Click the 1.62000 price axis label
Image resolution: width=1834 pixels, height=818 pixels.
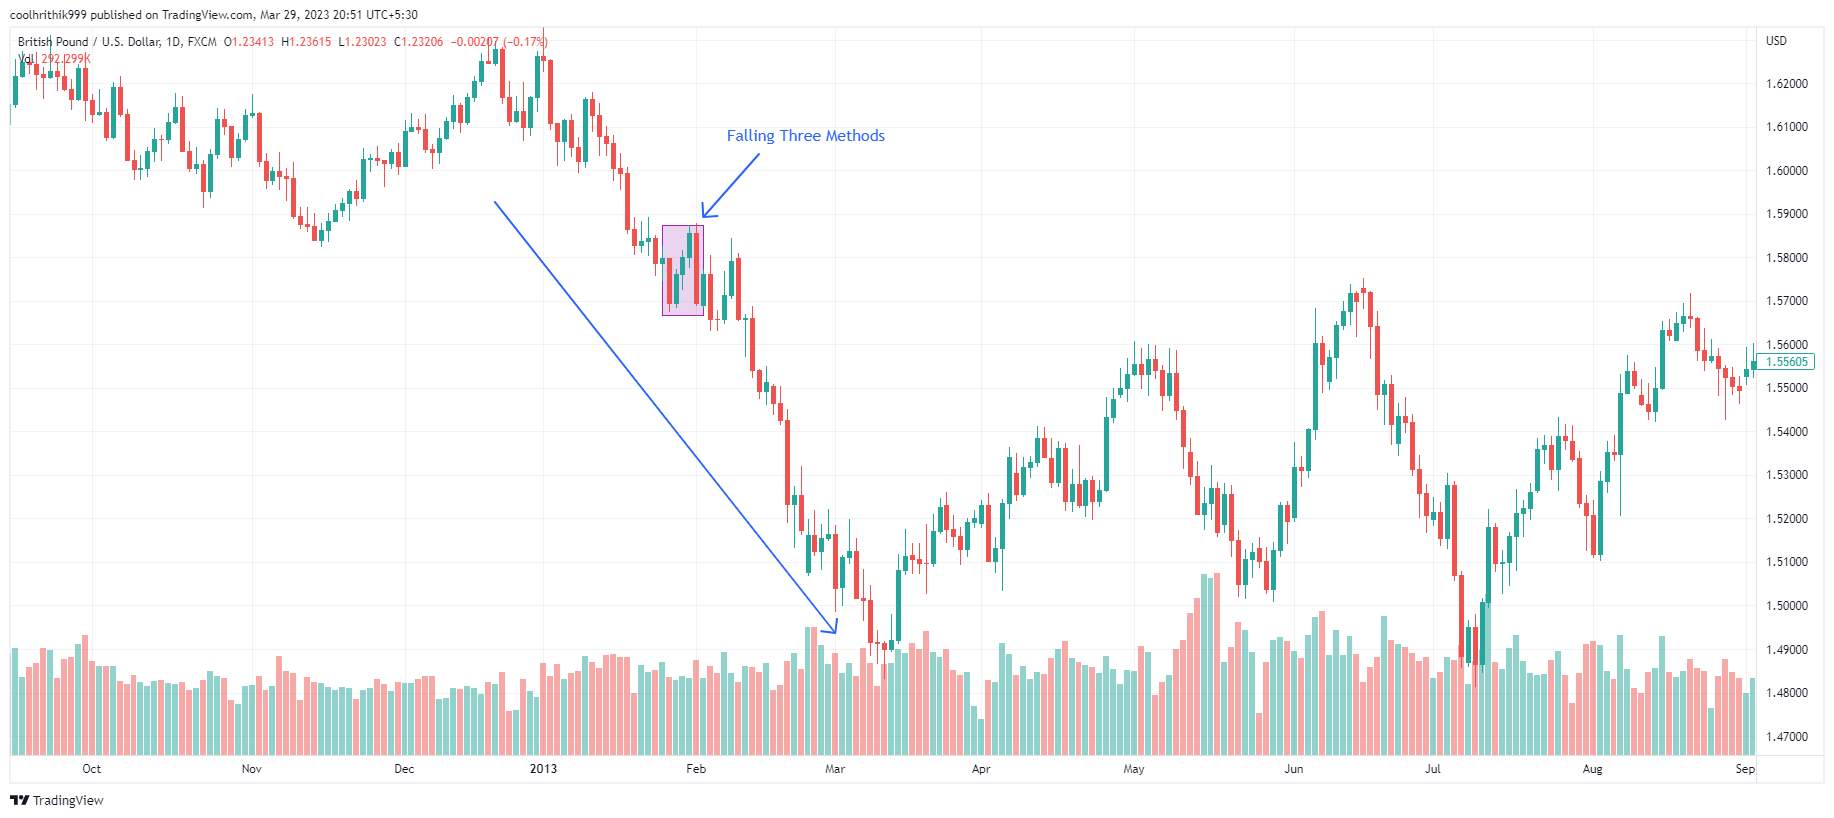point(1787,84)
